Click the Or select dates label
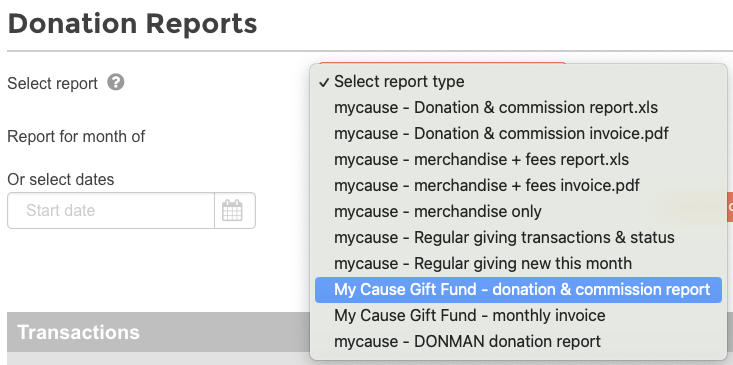Viewport: 733px width, 365px height. 61,179
